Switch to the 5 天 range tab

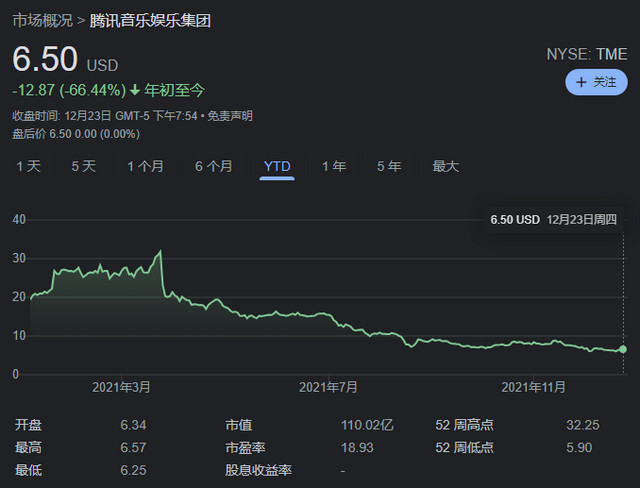[x=83, y=166]
